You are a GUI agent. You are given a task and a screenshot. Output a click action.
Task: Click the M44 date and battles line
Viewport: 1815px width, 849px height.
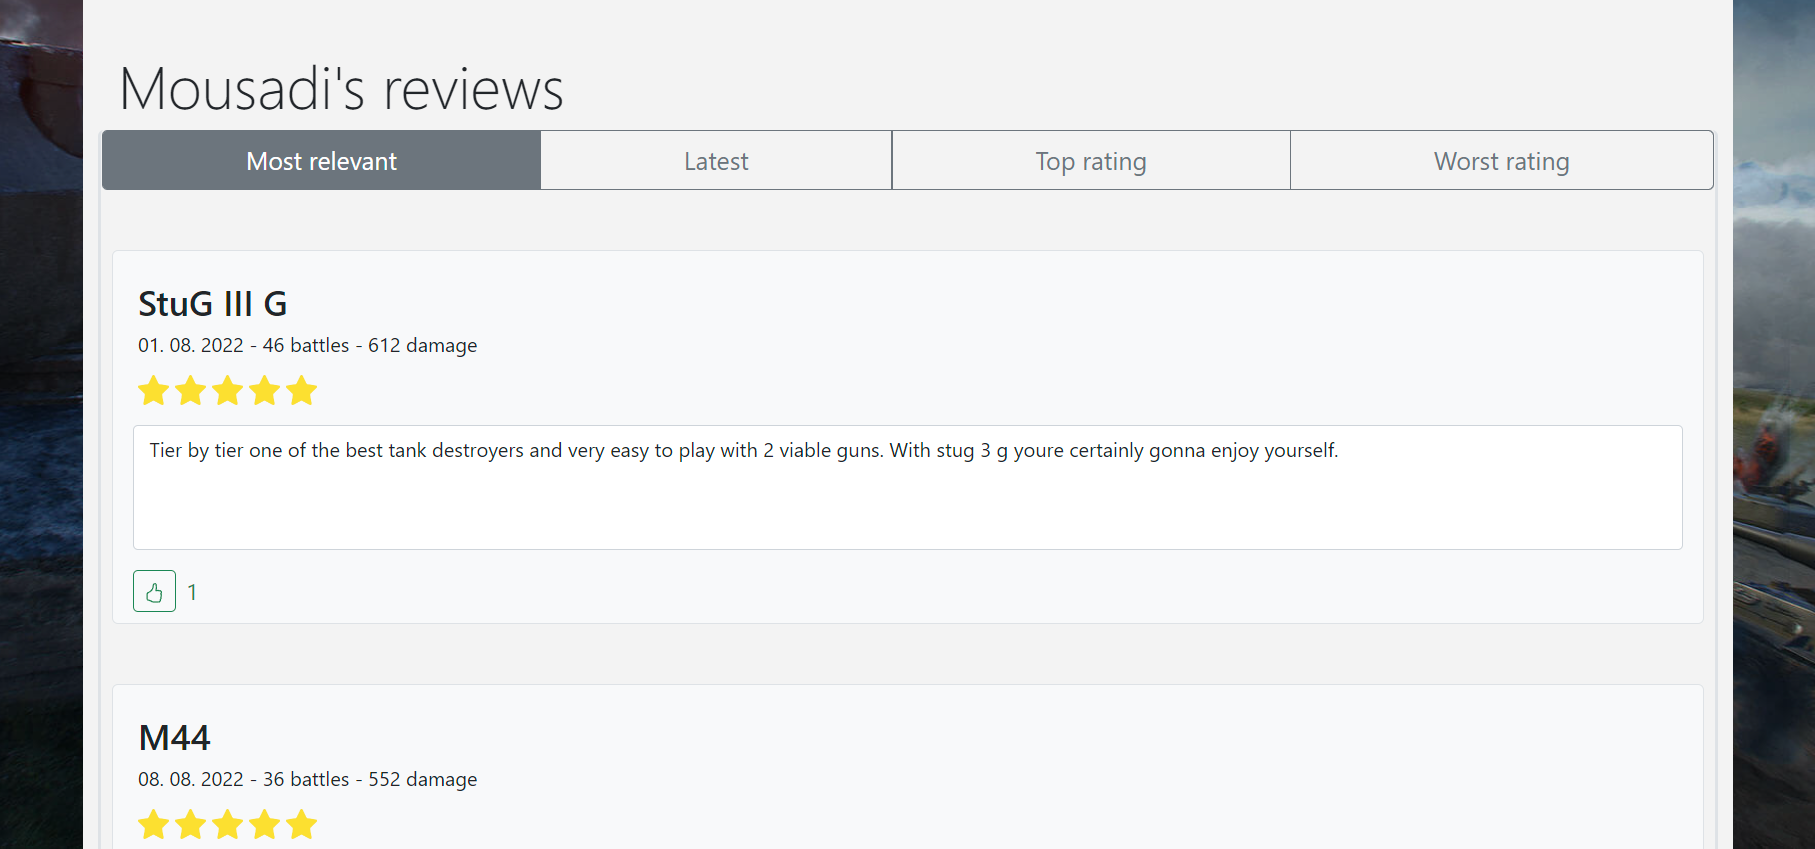[x=307, y=779]
